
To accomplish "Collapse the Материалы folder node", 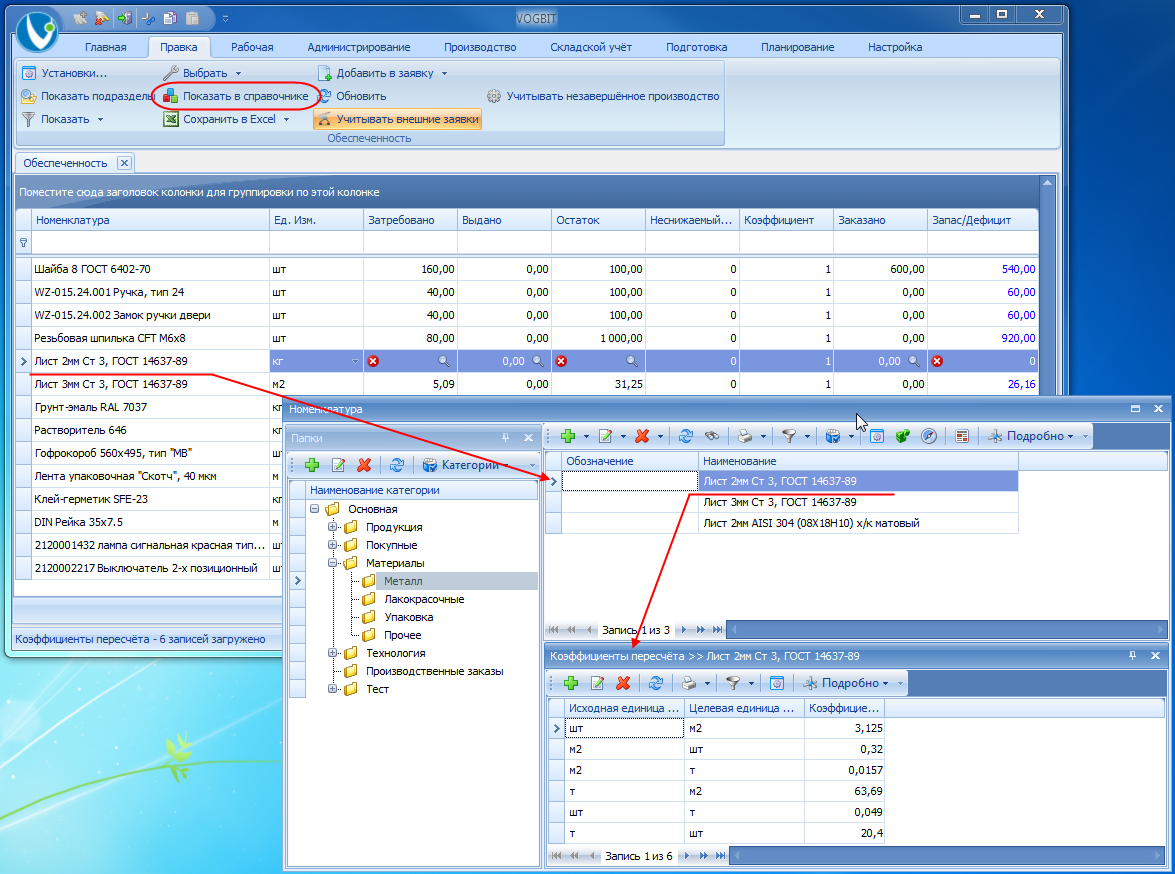I will click(332, 563).
